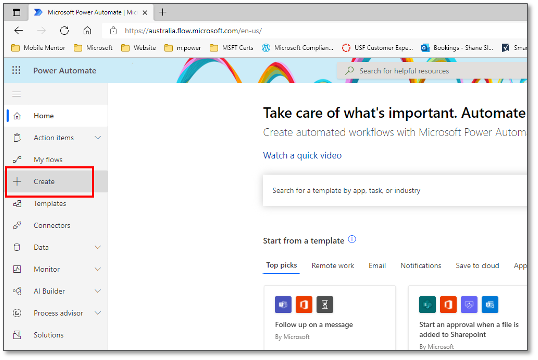Click the browser back arrow
The image size is (538, 360).
pos(19,31)
